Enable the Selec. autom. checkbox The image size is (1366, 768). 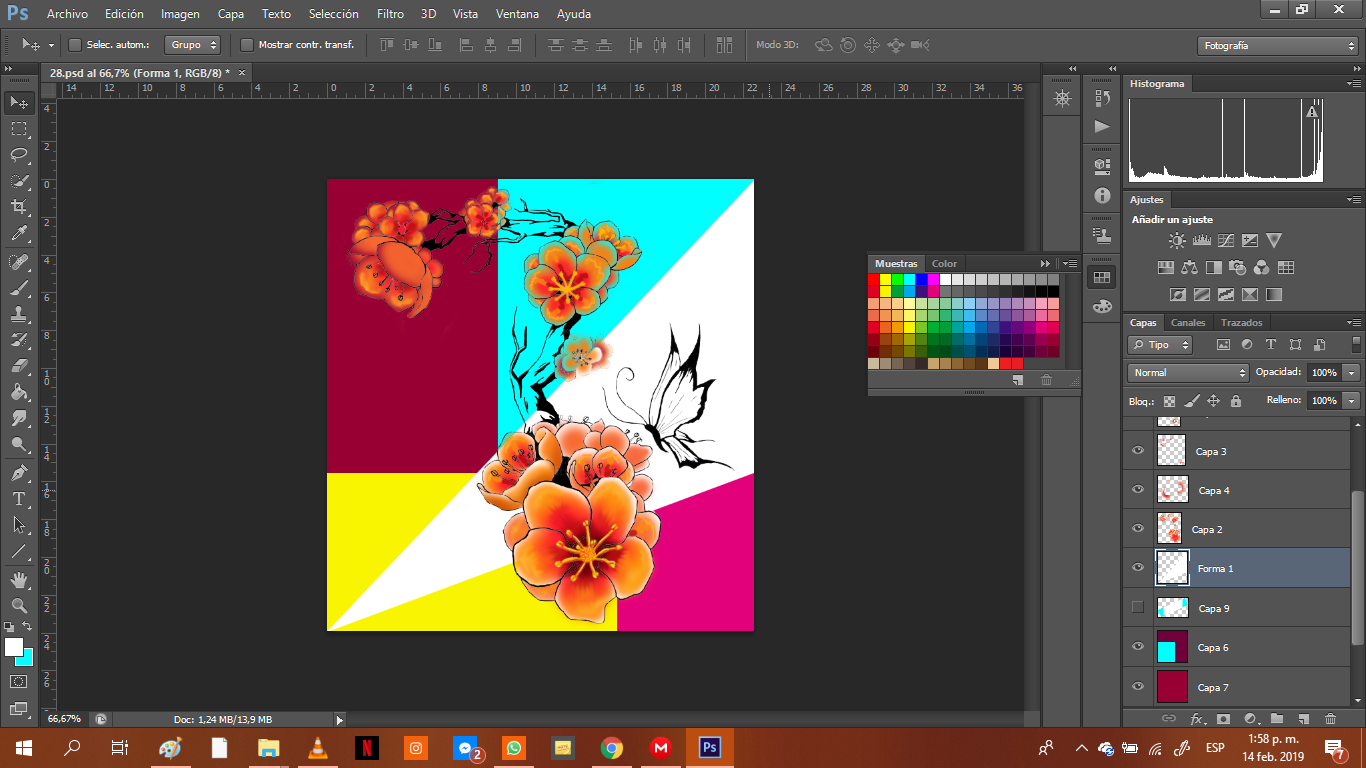(x=75, y=45)
